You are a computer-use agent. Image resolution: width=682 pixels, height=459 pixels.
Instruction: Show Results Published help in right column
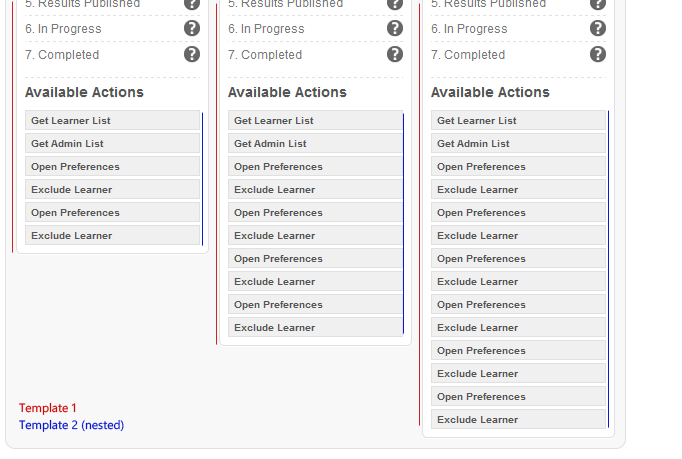tap(598, 4)
